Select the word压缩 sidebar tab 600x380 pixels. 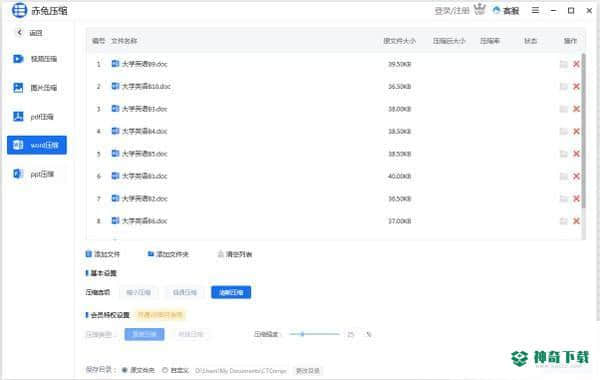(37, 145)
